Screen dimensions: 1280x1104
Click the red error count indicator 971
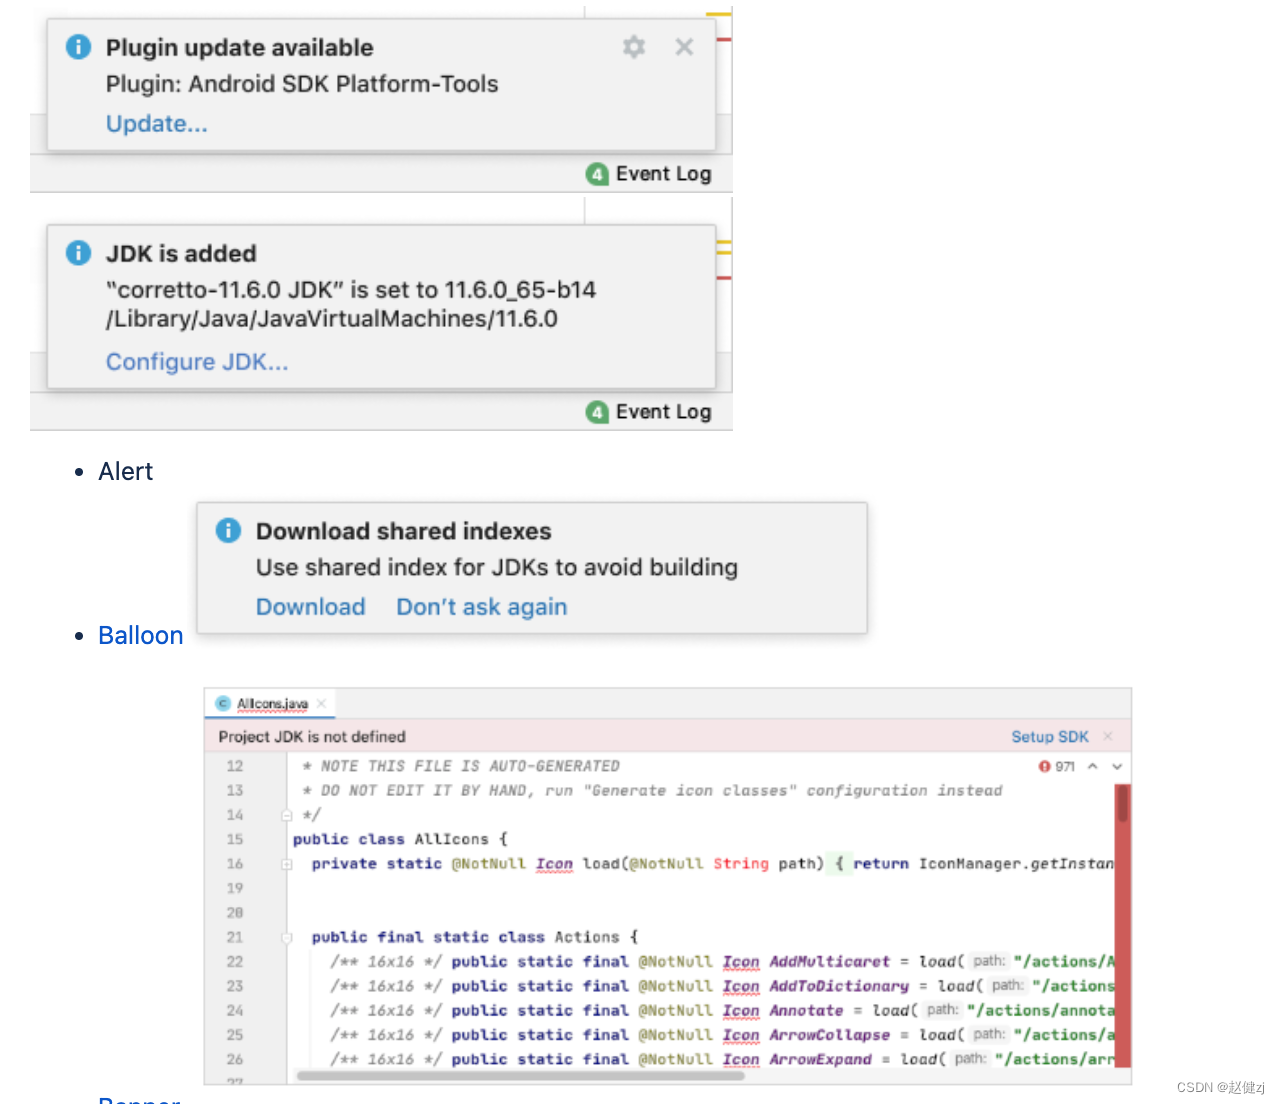(x=1057, y=767)
